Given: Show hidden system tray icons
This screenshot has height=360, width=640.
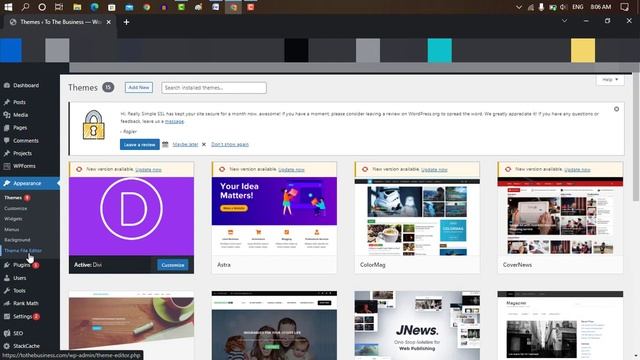Looking at the screenshot, I should (519, 7).
